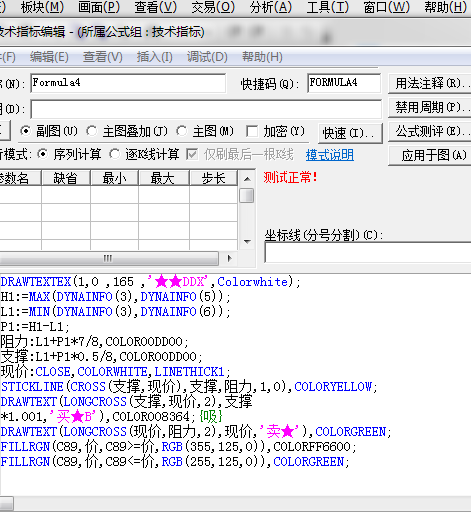Open the 查看(V) main menu
Image resolution: width=471 pixels, height=513 pixels.
click(155, 7)
